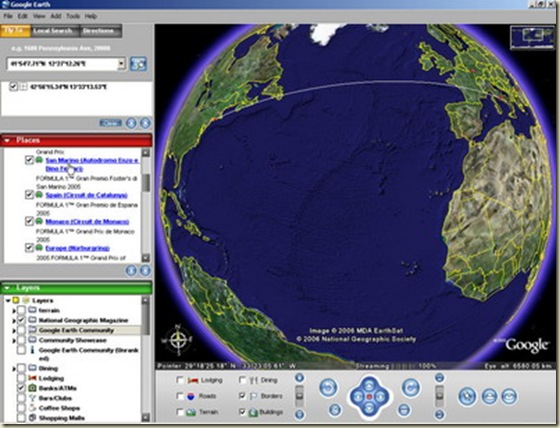This screenshot has width=560, height=428.
Task: Click the compass on the globe view
Action: pos(178,340)
